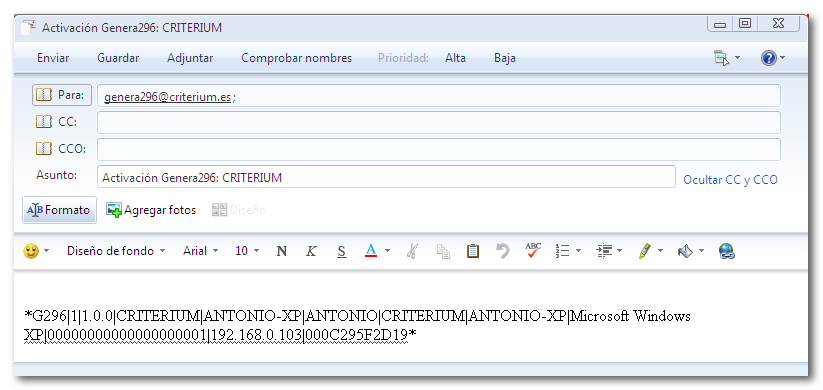Click the CCO address book icon

(x=43, y=149)
